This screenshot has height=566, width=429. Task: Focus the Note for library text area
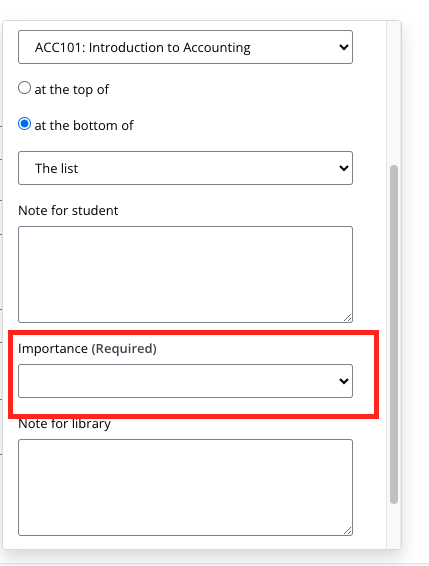[185, 487]
